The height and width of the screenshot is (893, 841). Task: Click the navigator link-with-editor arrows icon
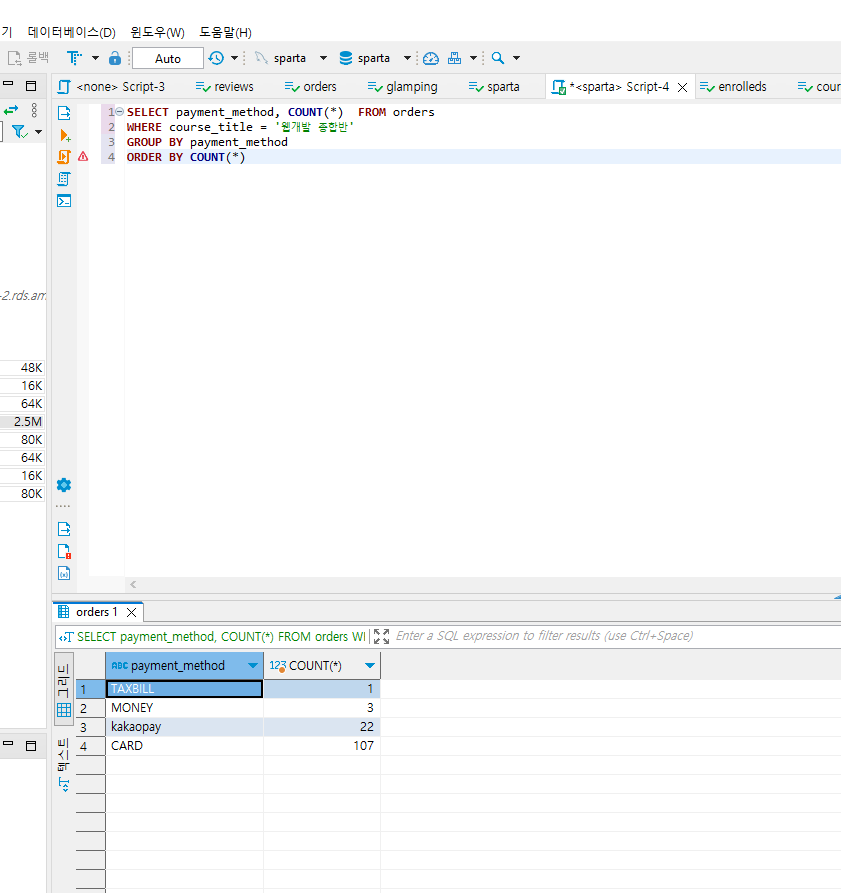point(11,109)
